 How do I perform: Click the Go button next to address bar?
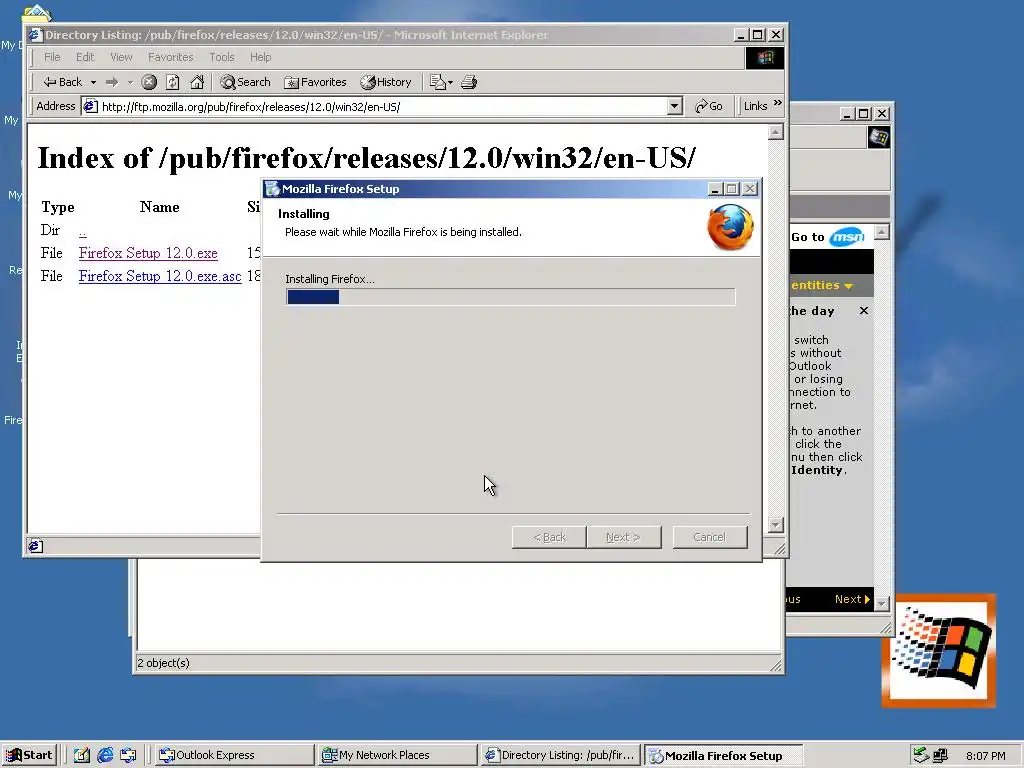[x=709, y=106]
